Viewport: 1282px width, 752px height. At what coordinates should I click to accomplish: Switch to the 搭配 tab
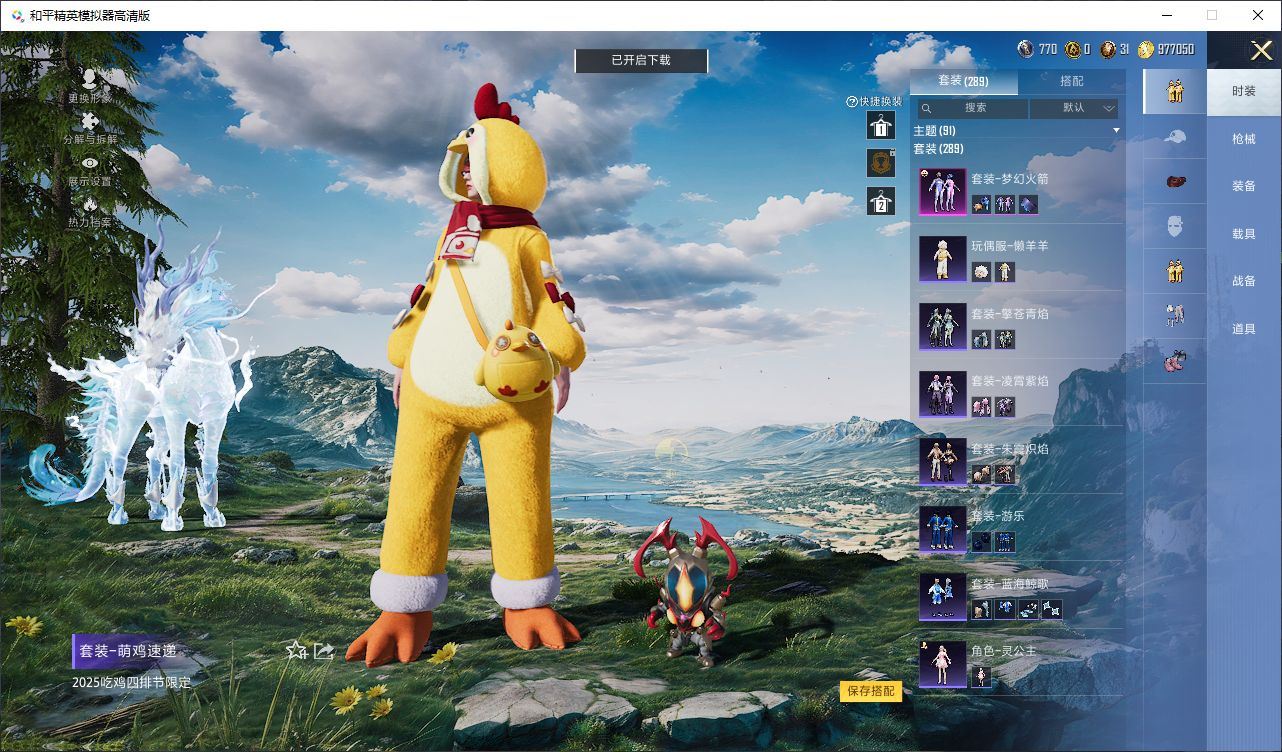(x=1071, y=81)
